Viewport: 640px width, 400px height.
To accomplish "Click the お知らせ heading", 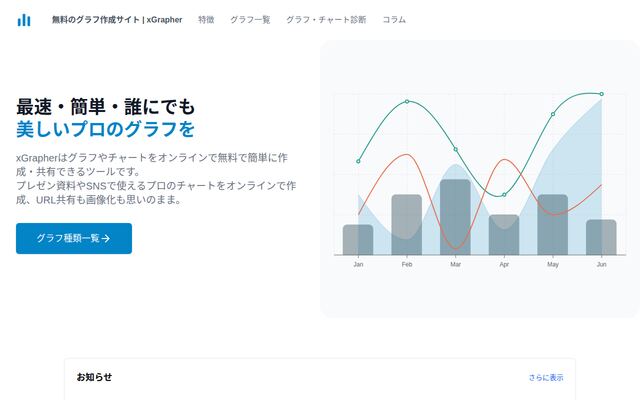I will coord(94,377).
